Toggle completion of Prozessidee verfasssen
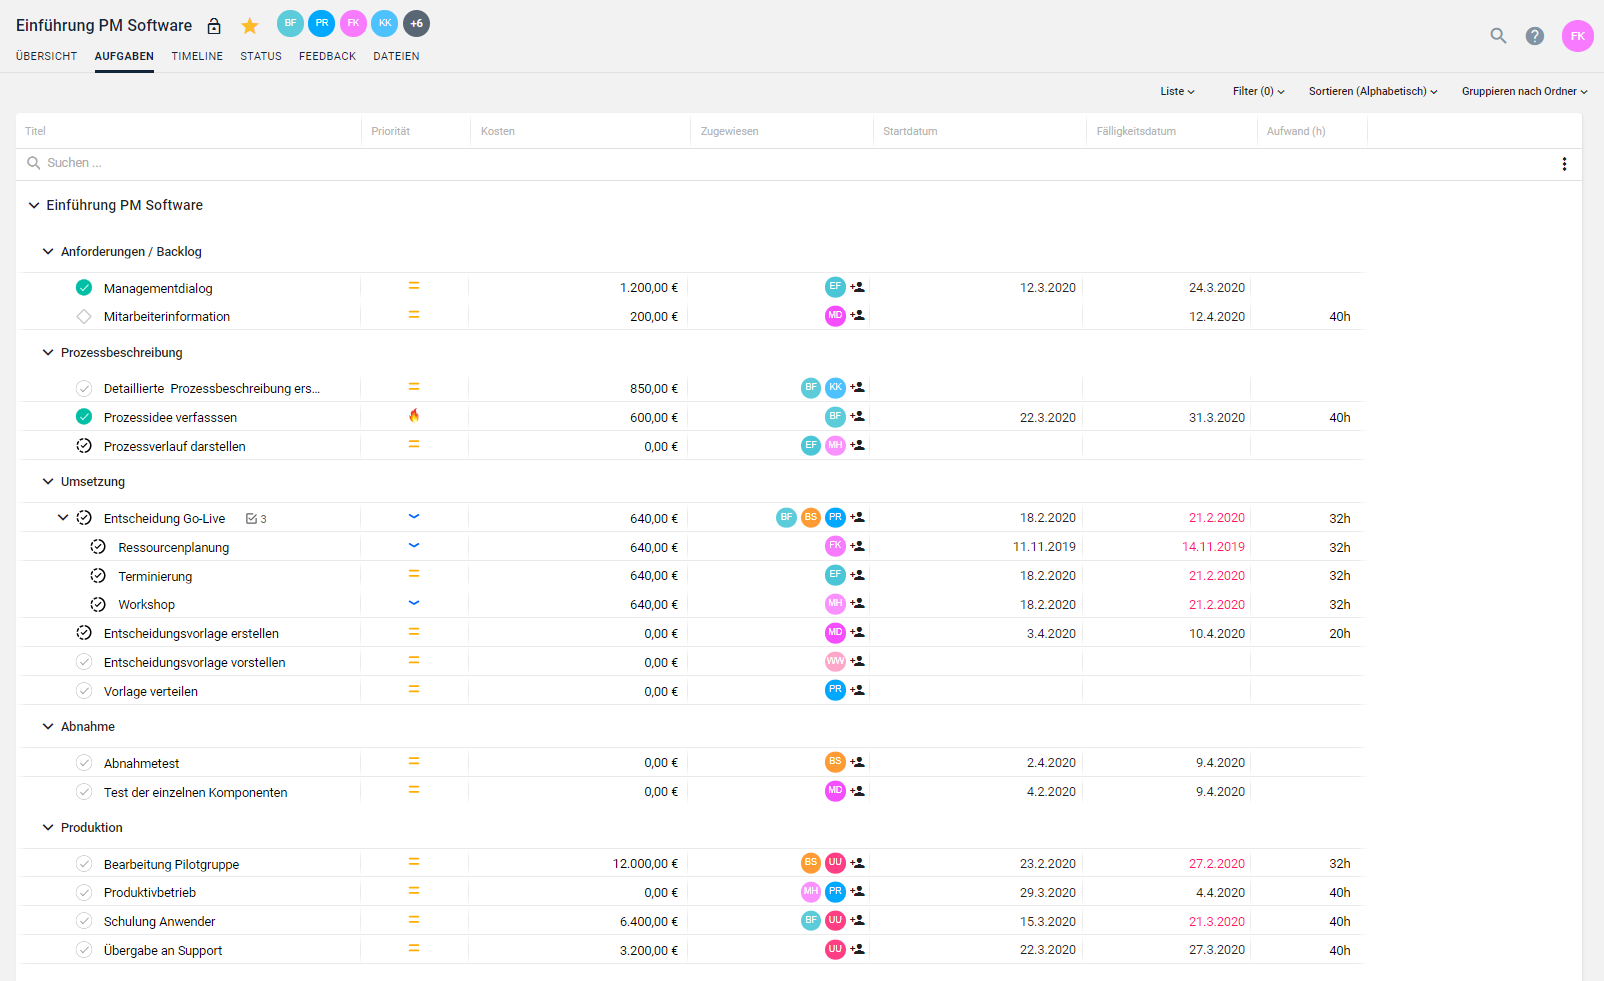This screenshot has height=981, width=1604. tap(84, 417)
